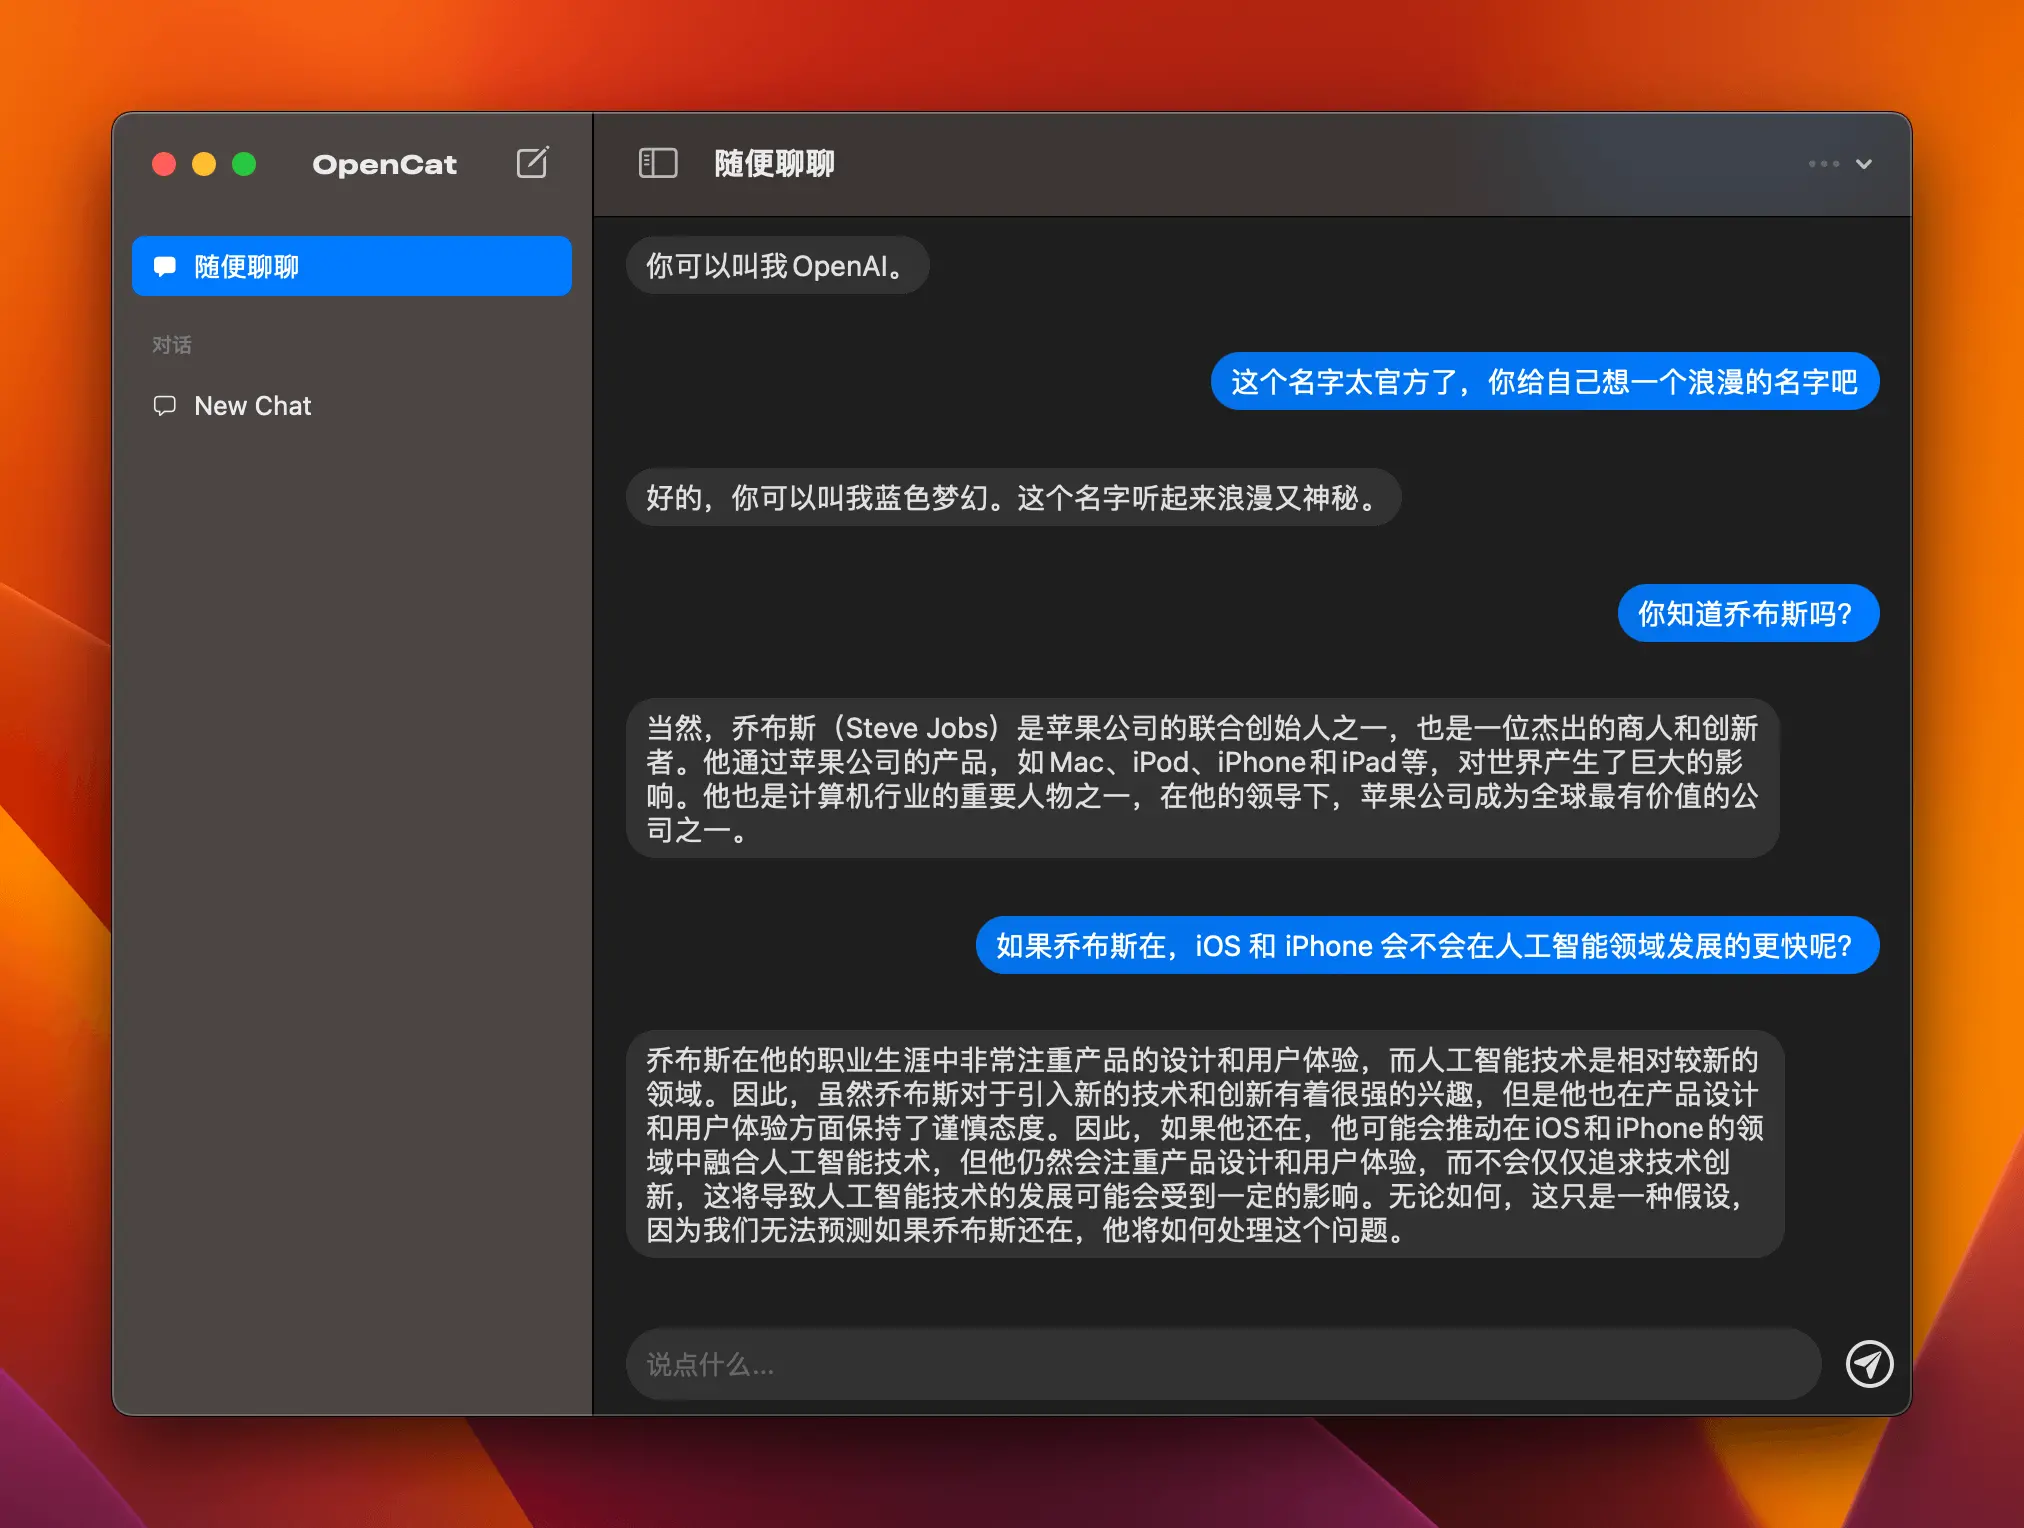The width and height of the screenshot is (2024, 1528).
Task: Expand the chevron dropdown in header
Action: pyautogui.click(x=1864, y=164)
